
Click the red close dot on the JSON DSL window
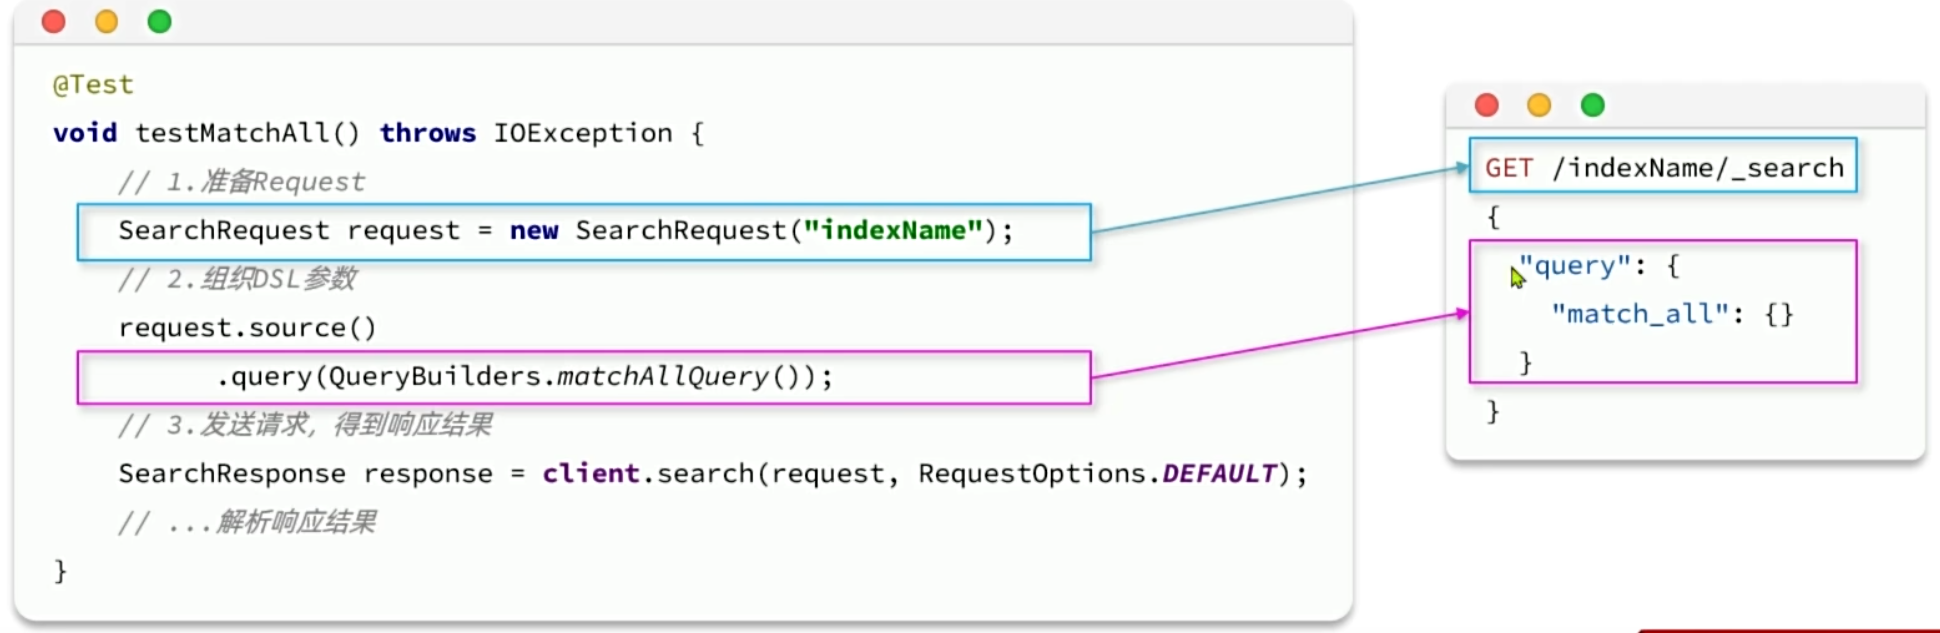click(1487, 105)
